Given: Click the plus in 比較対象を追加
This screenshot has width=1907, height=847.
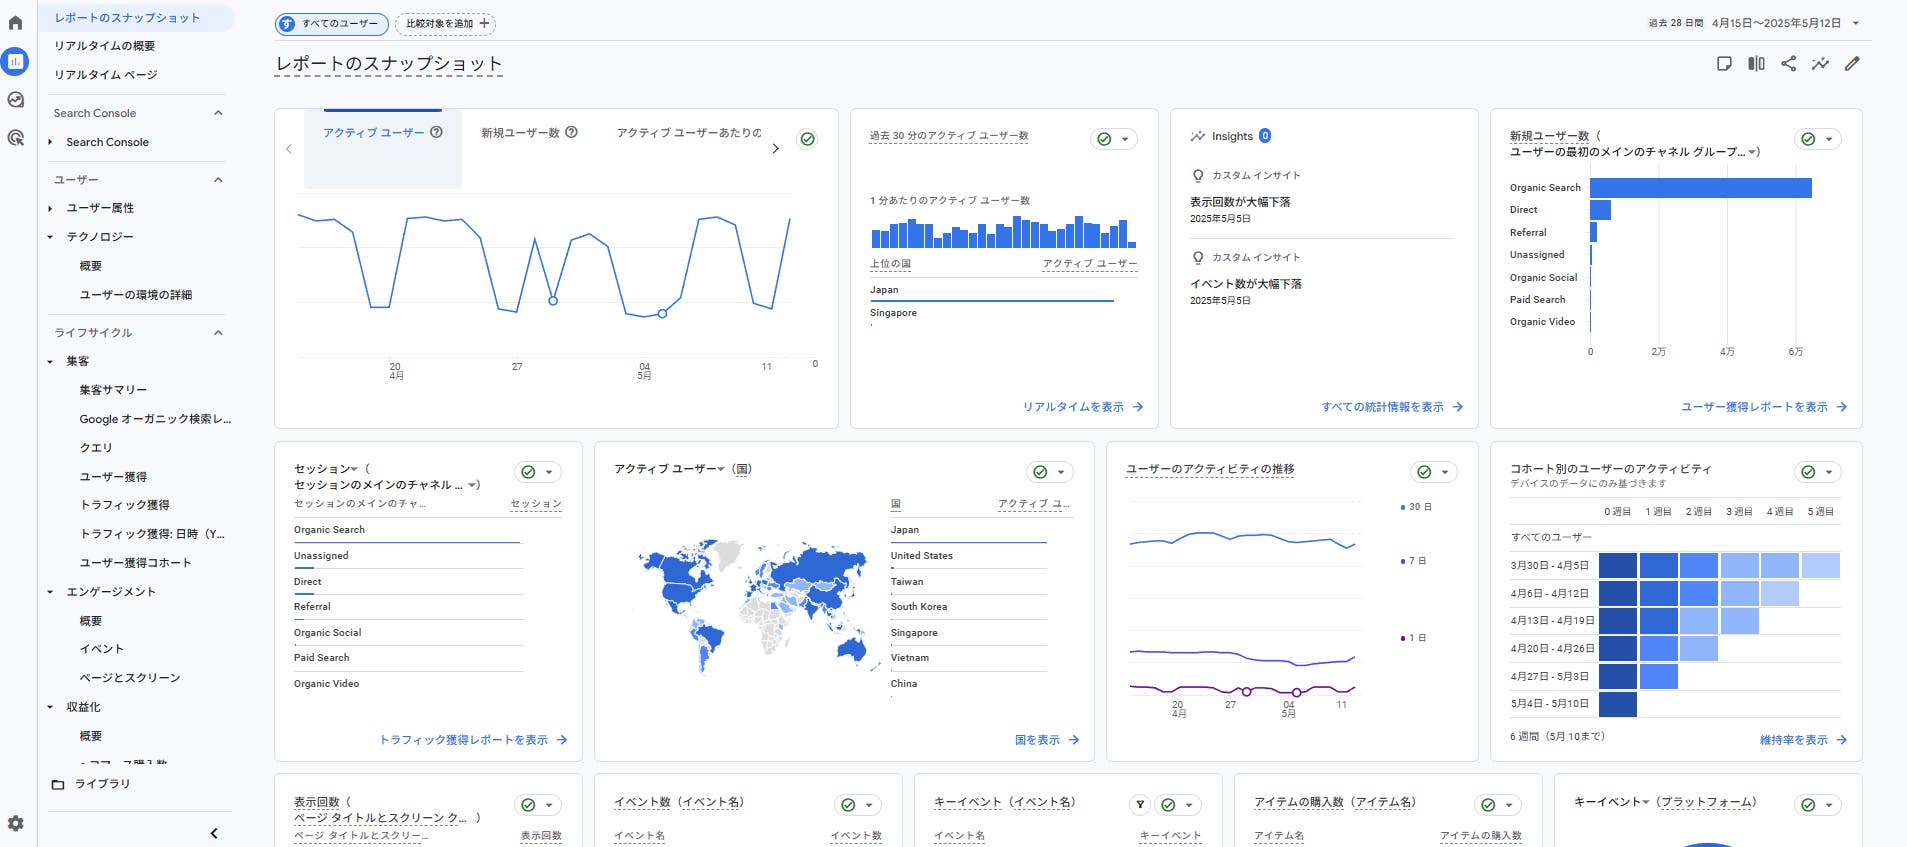Looking at the screenshot, I should click(484, 23).
